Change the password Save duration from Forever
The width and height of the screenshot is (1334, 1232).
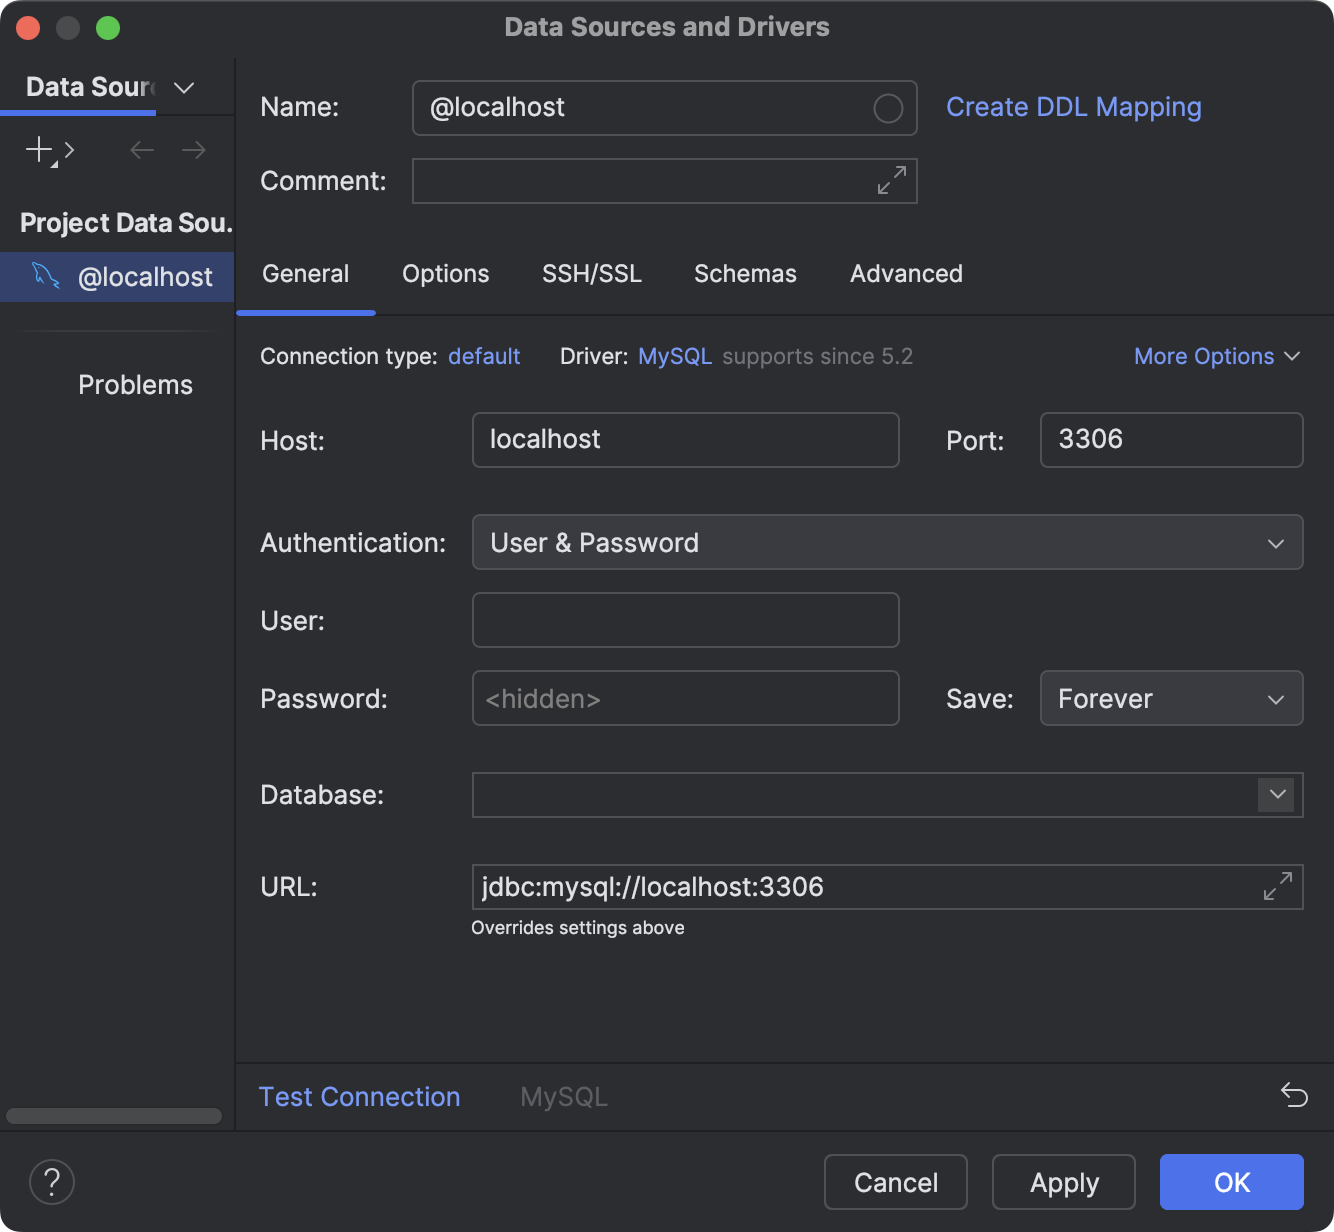pos(1170,698)
